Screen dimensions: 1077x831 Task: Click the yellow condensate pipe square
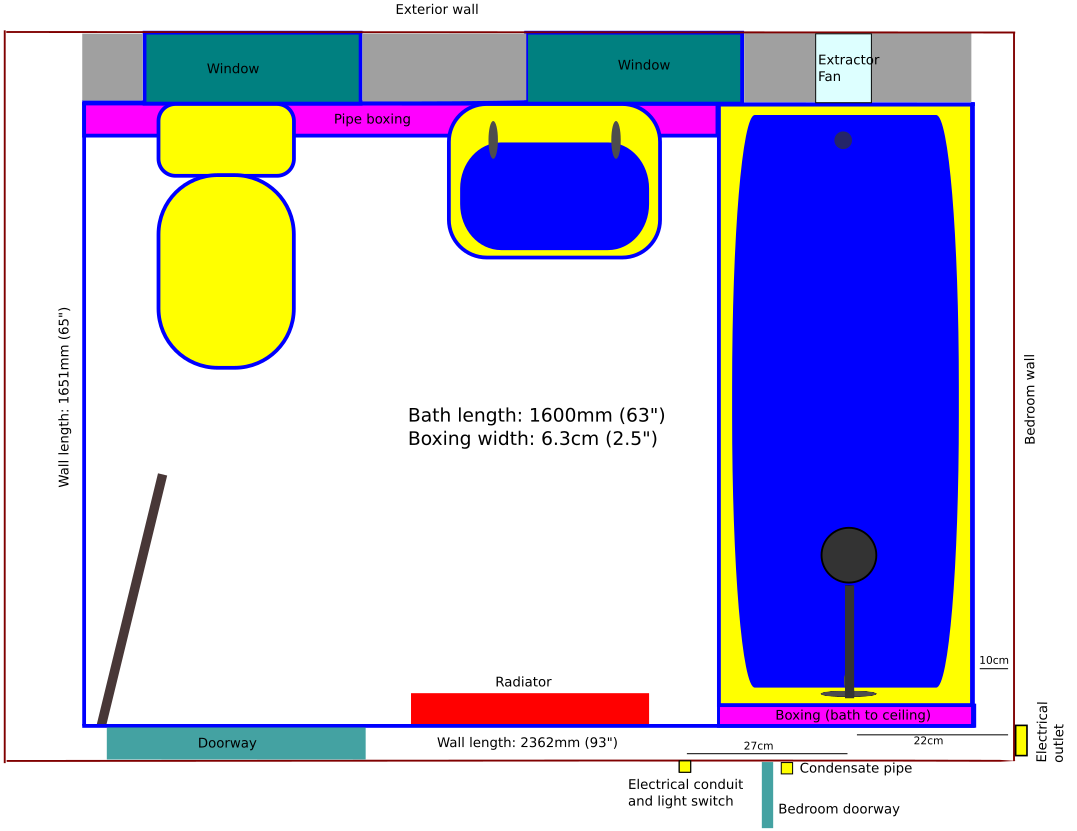point(787,768)
